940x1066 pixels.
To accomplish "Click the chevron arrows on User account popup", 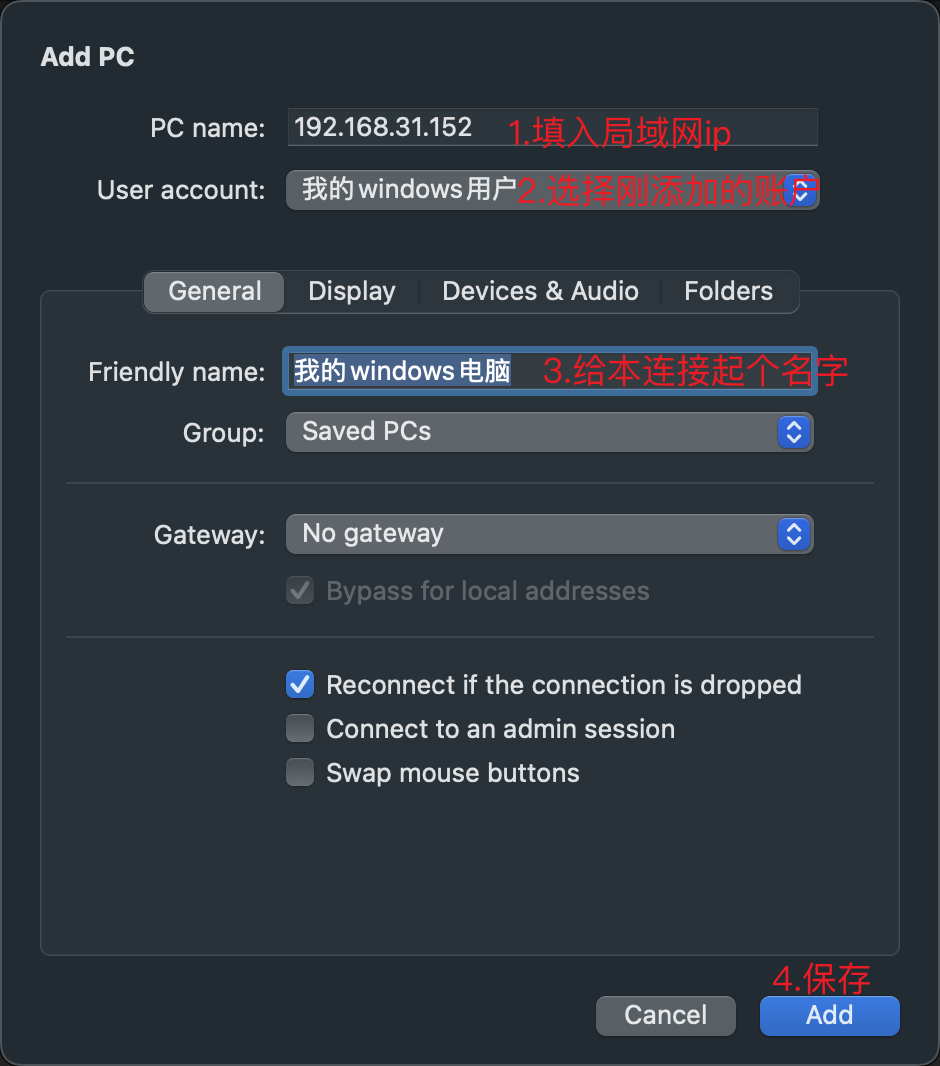I will click(x=799, y=190).
